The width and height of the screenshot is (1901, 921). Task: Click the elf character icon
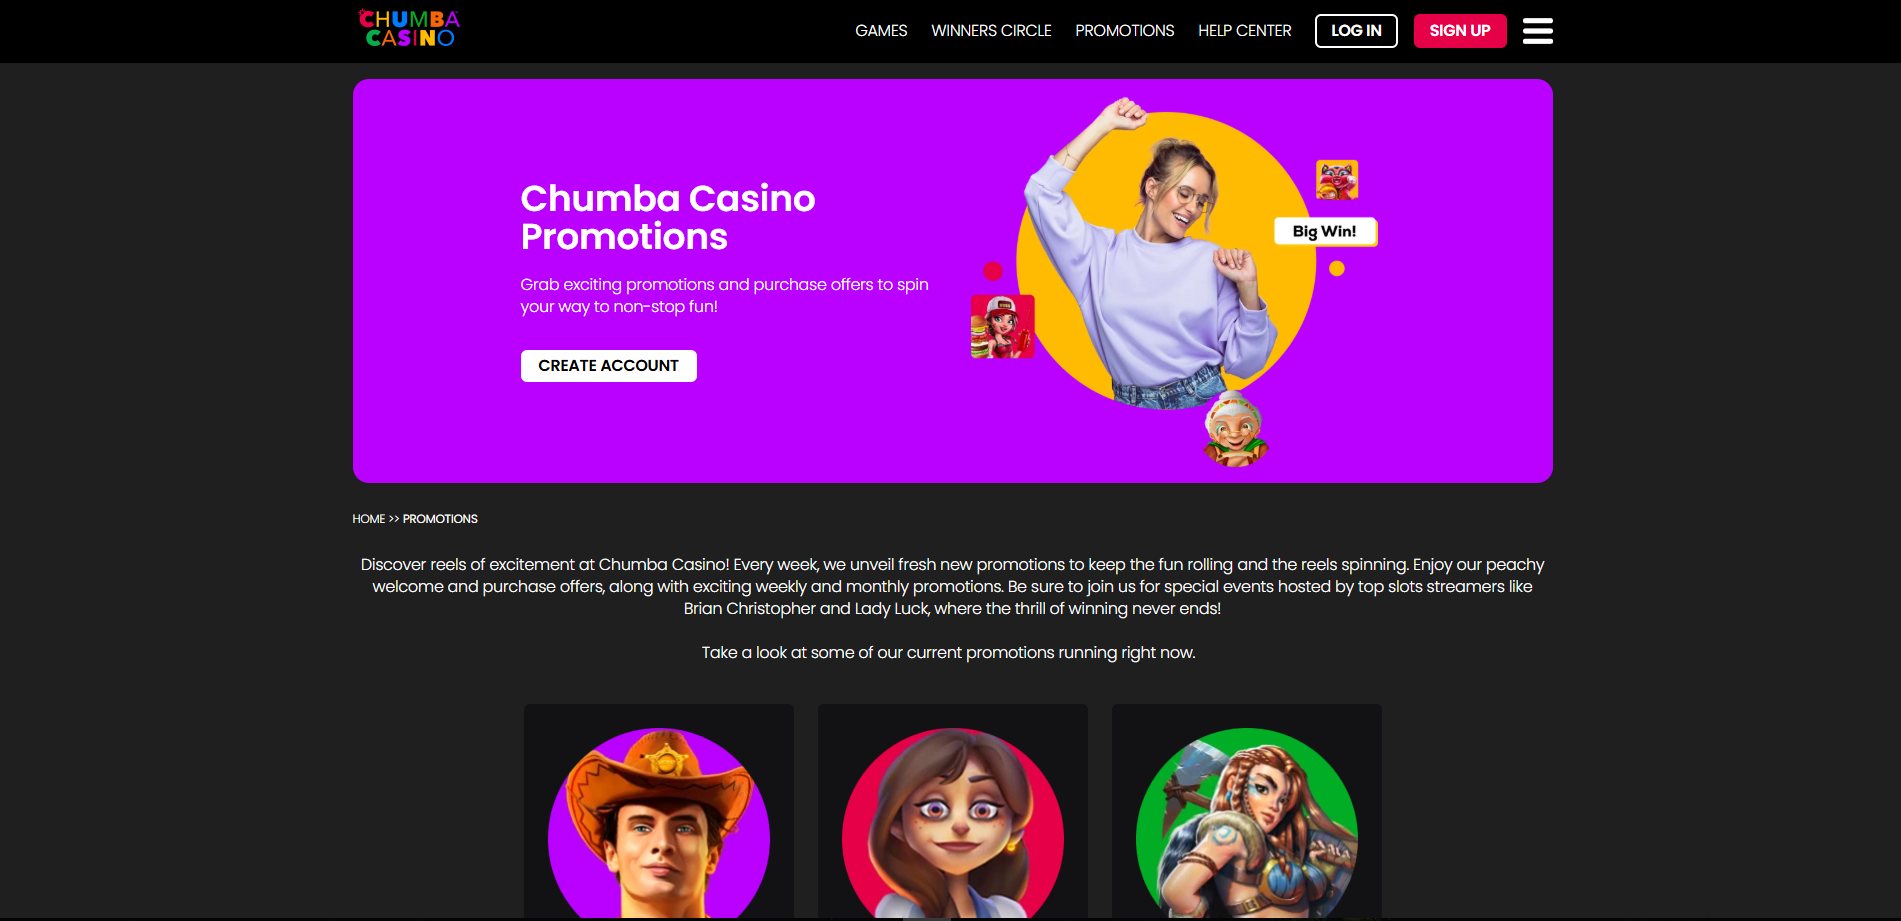click(x=1236, y=429)
